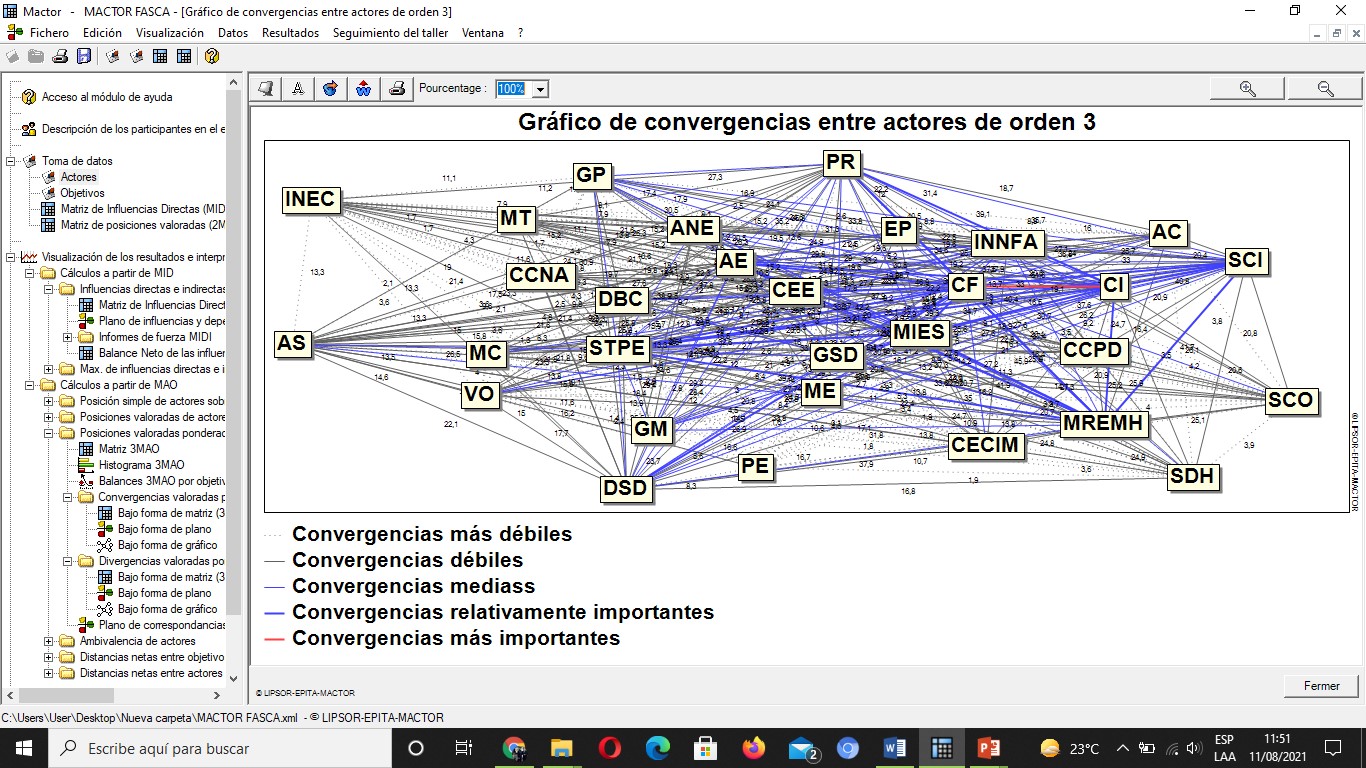
Task: Select 'Objetivos' under Toma de datos
Action: [82, 193]
